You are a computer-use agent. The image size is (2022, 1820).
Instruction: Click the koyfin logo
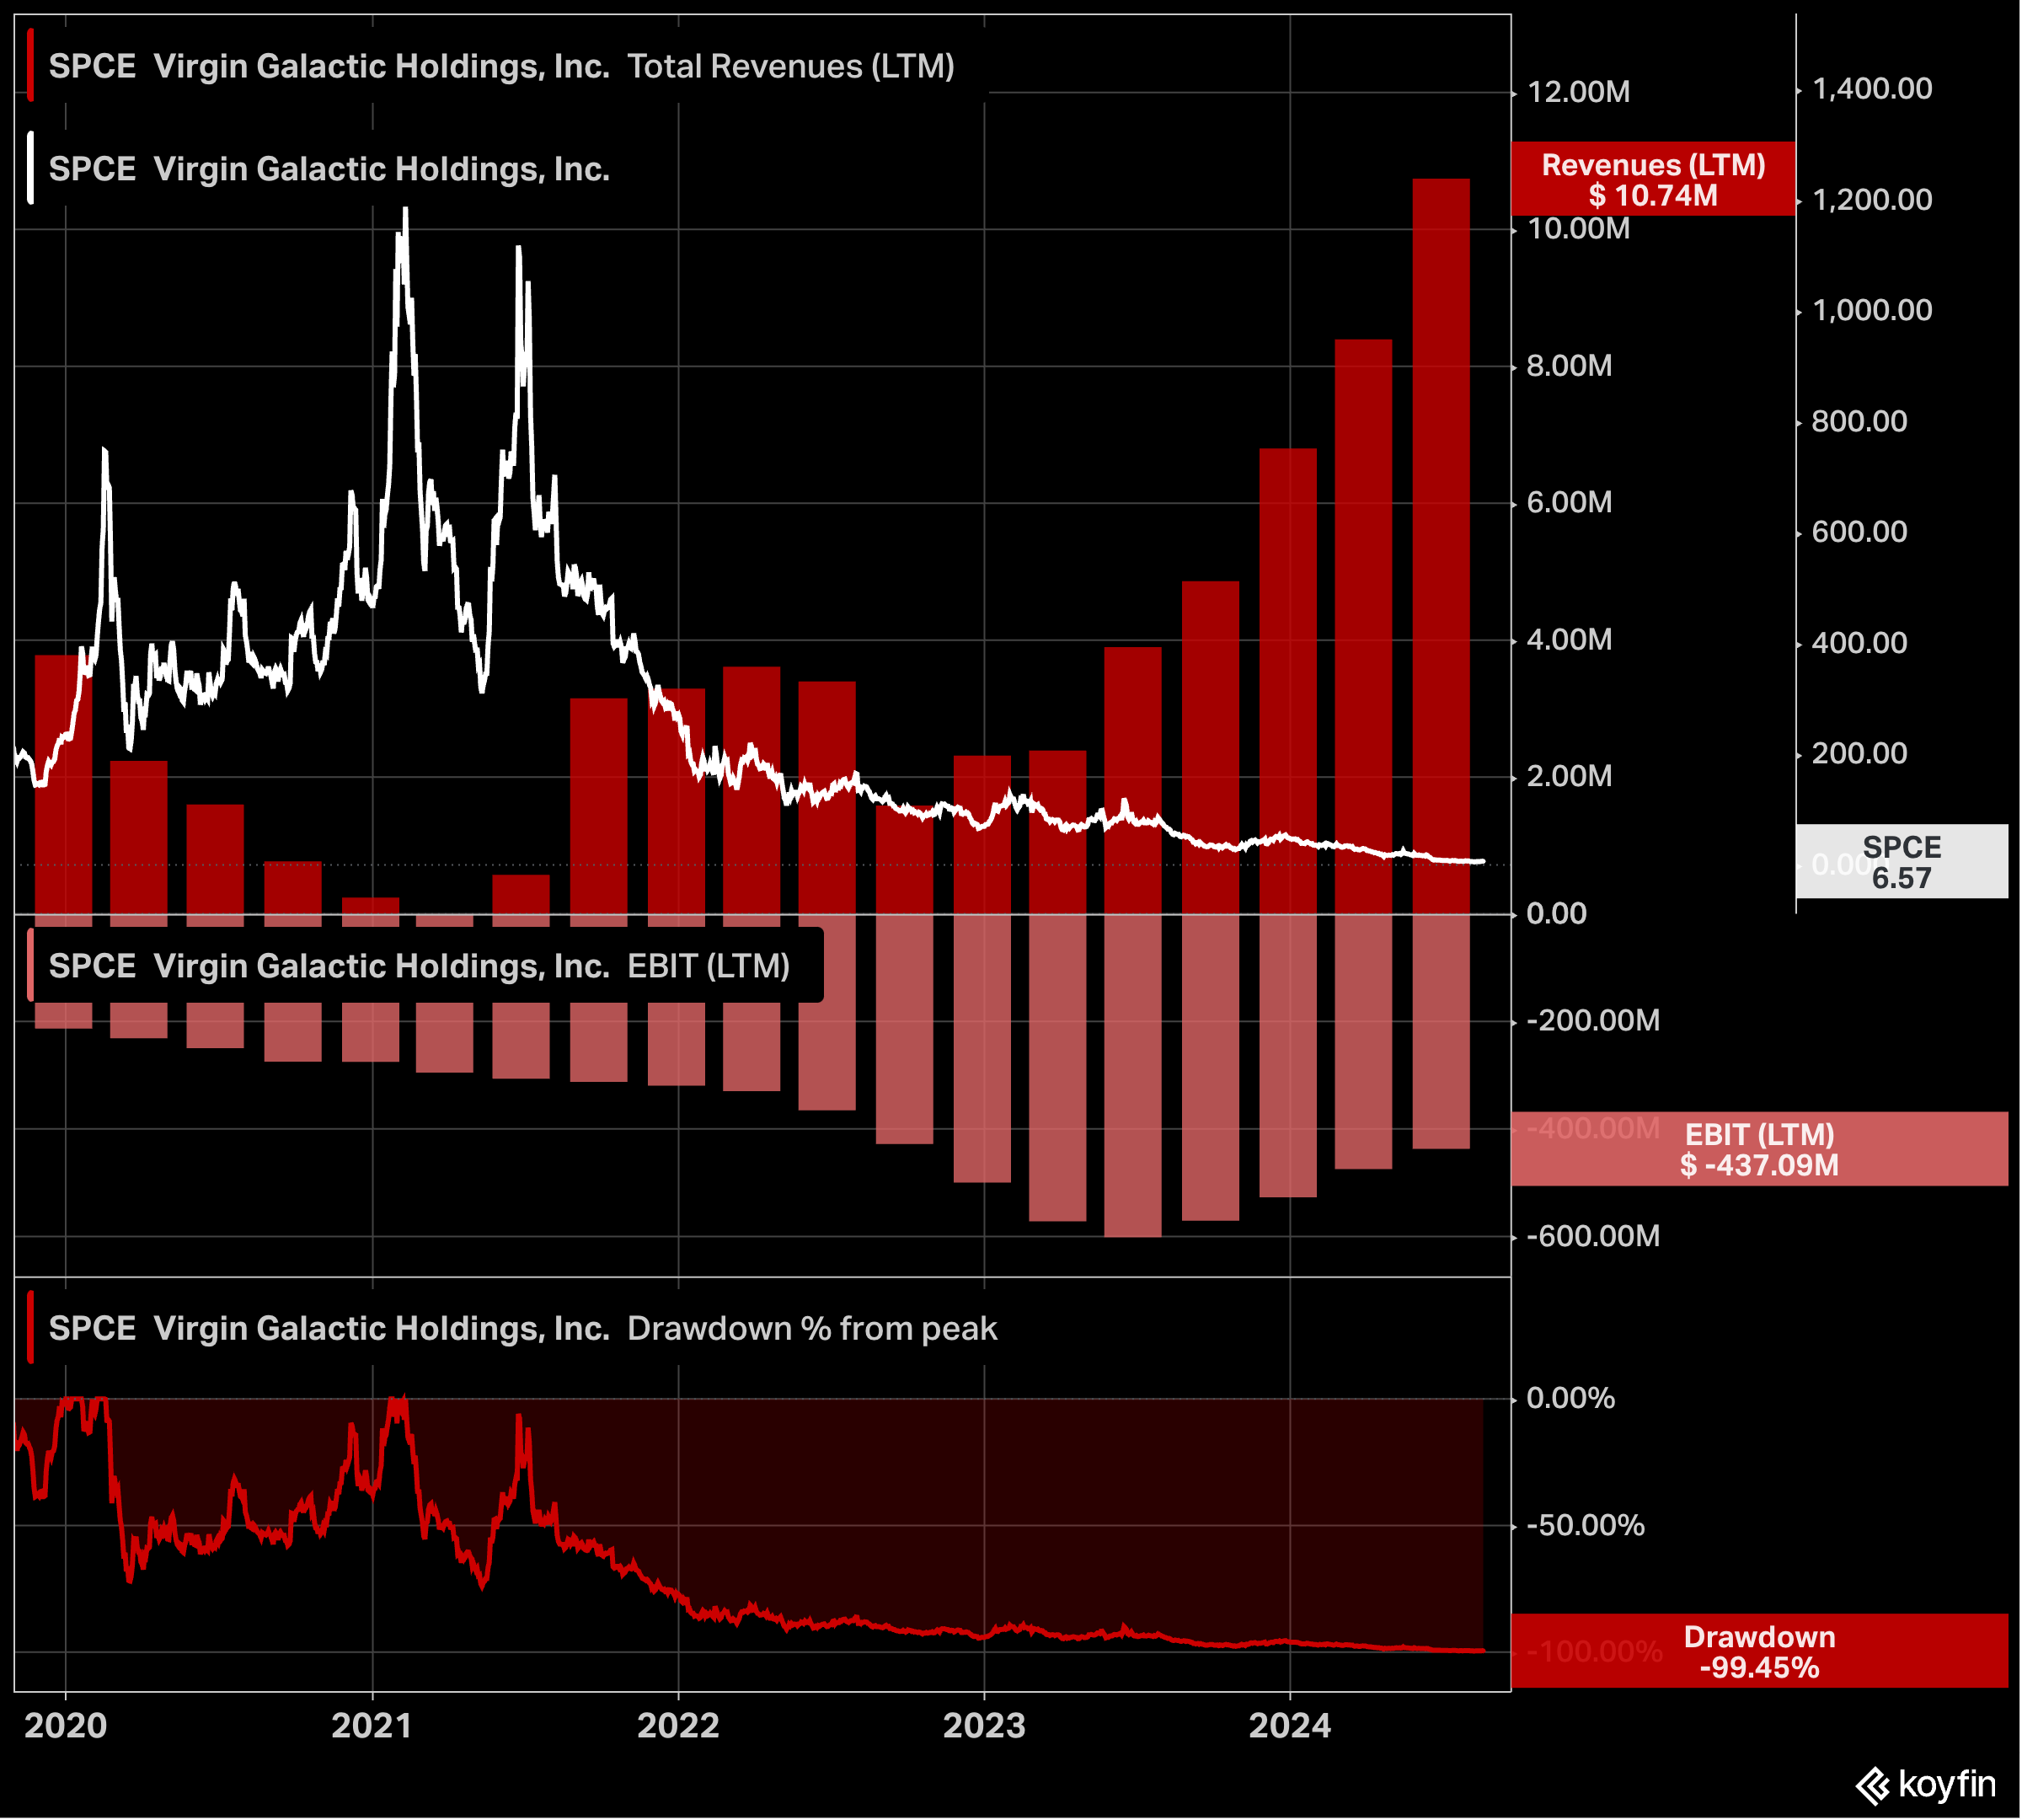point(1925,1783)
